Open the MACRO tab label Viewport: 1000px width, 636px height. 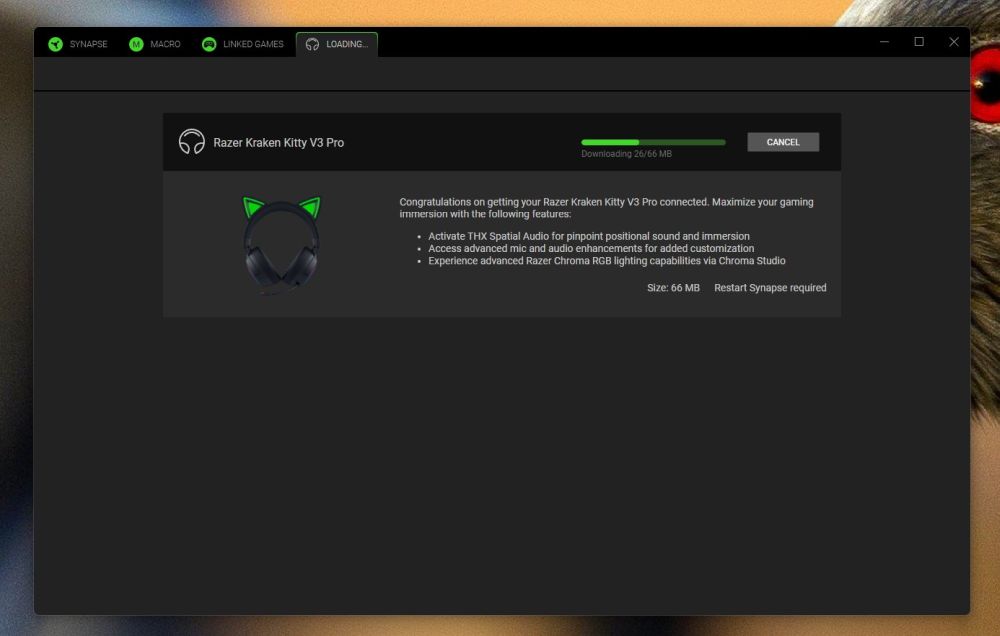[x=165, y=44]
